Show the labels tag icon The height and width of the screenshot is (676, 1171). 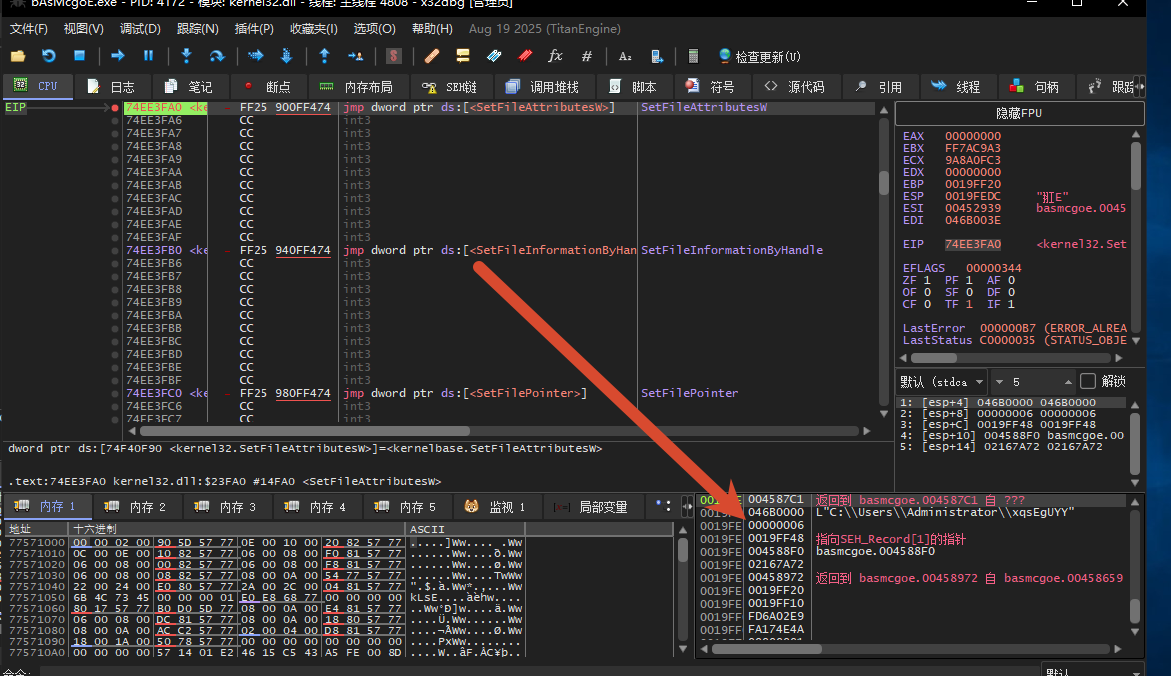coord(494,56)
